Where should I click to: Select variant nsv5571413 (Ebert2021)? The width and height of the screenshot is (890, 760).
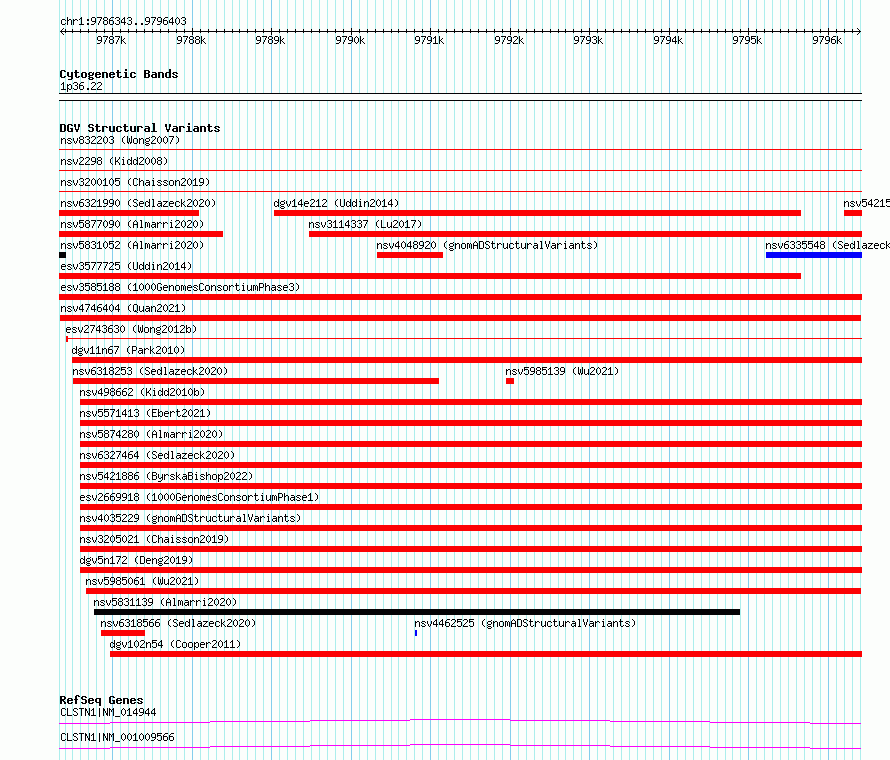point(145,413)
